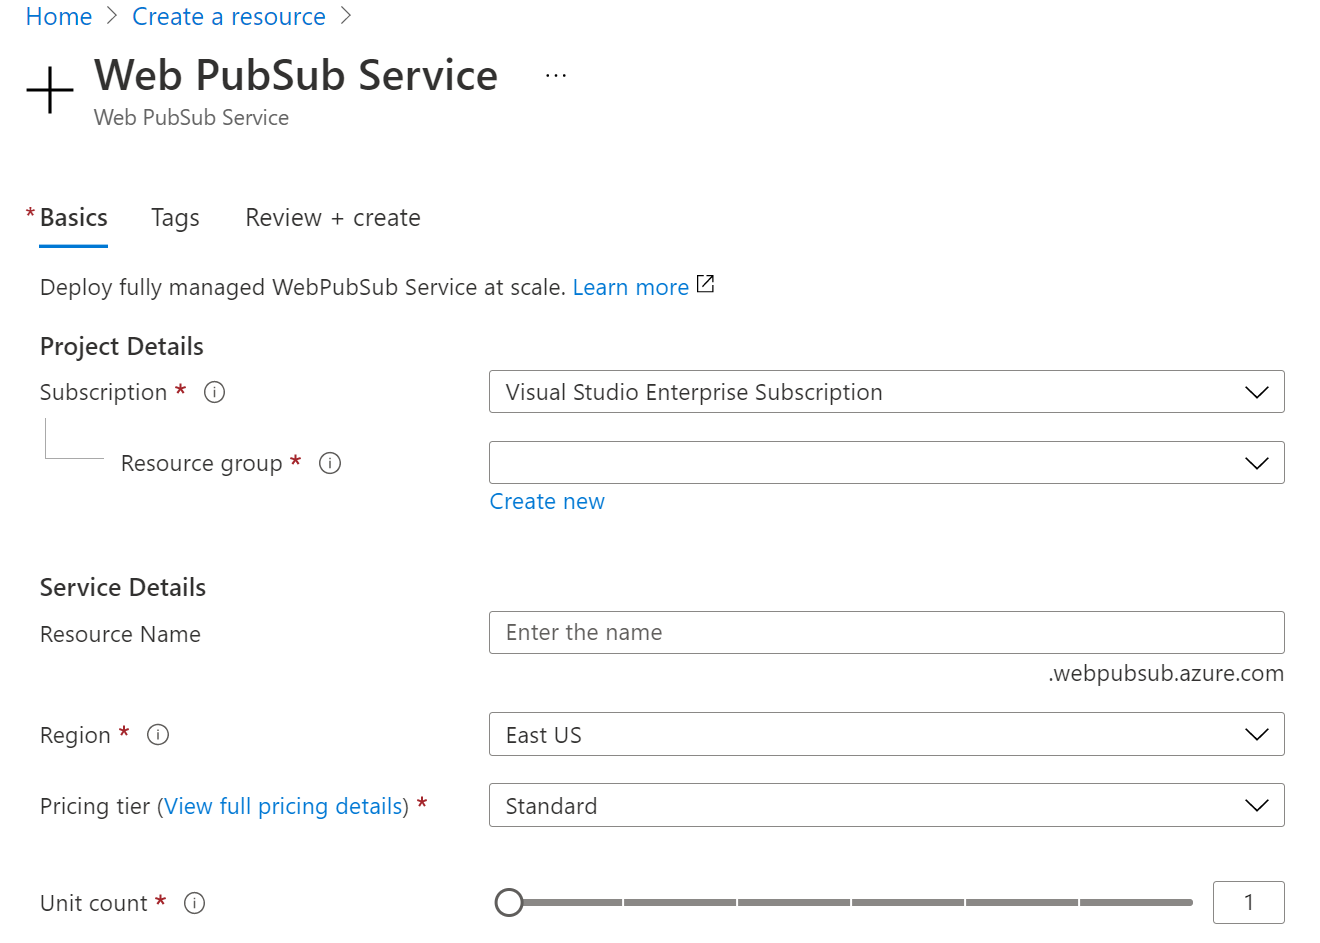The height and width of the screenshot is (943, 1320).
Task: Click the external link icon after Learn more
Action: click(x=705, y=284)
